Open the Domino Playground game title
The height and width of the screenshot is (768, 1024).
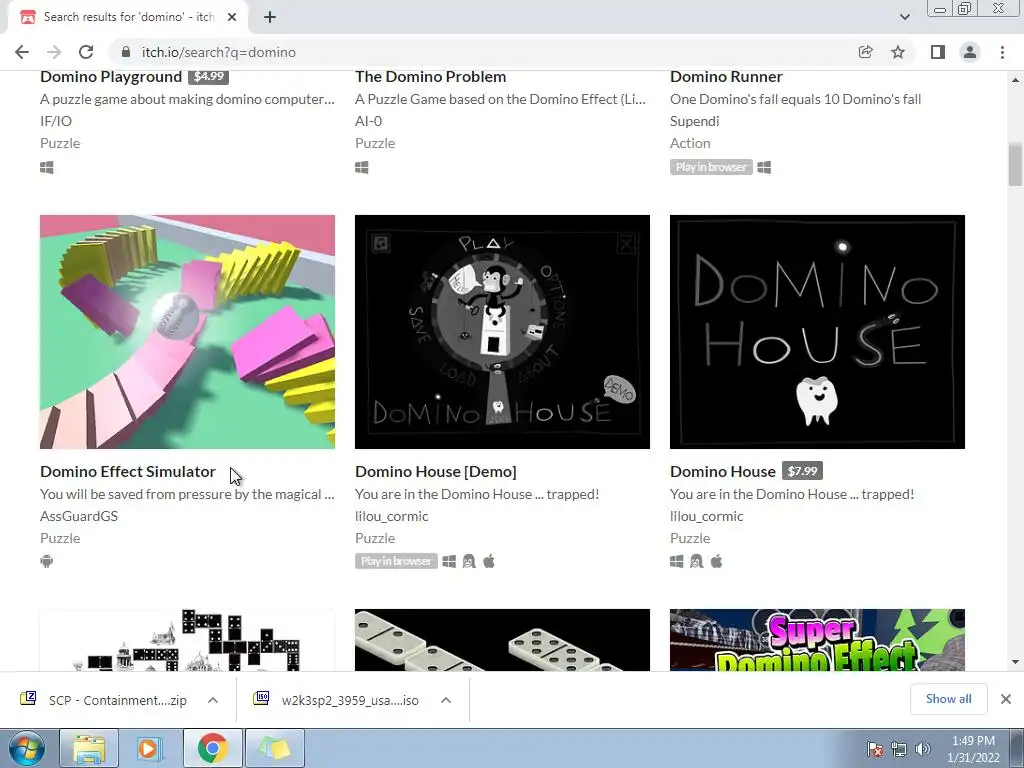tap(111, 76)
